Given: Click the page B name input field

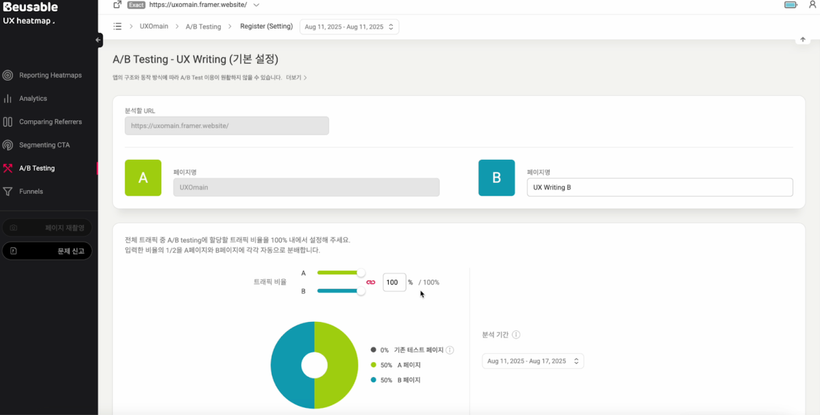Looking at the screenshot, I should coord(659,187).
